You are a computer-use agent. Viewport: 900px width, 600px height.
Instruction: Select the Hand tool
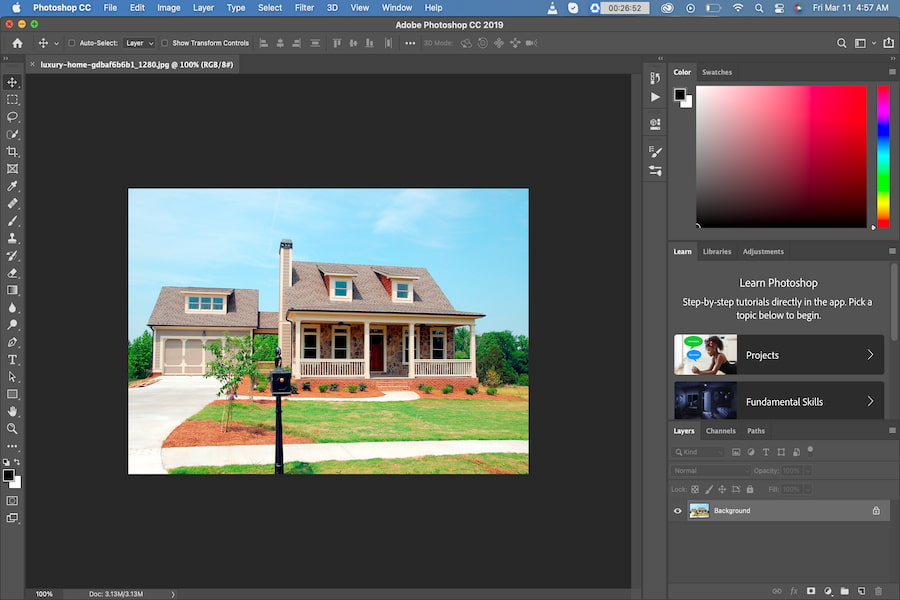pyautogui.click(x=12, y=411)
